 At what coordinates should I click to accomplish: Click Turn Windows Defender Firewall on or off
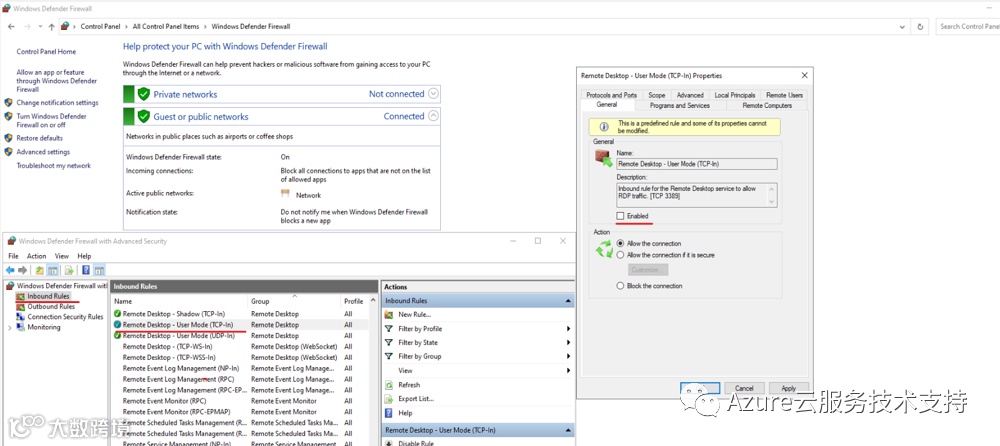click(52, 121)
